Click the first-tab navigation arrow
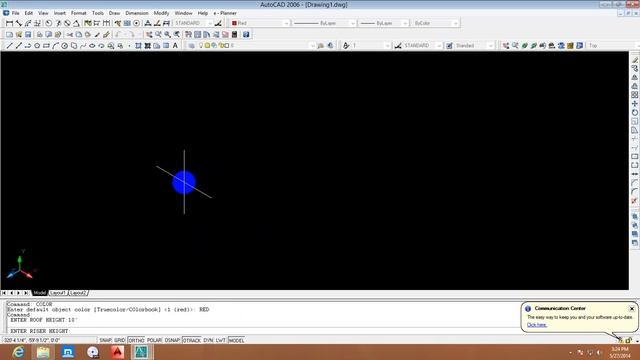 click(x=4, y=293)
